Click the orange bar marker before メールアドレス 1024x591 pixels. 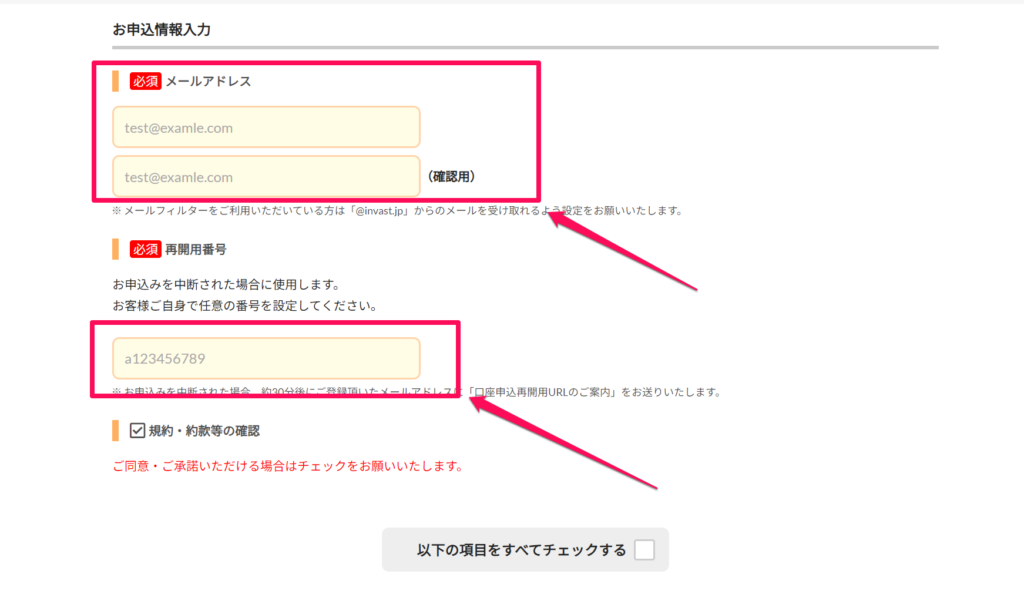(116, 81)
